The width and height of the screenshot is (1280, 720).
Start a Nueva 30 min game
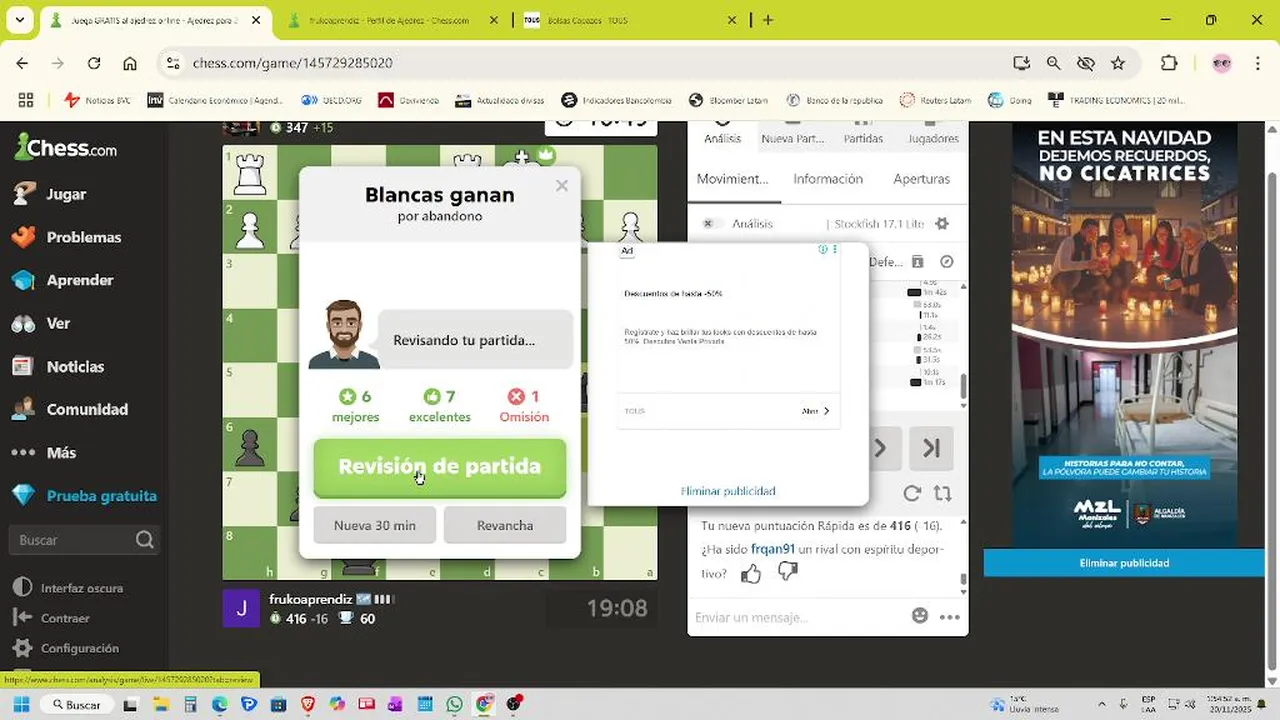tap(375, 525)
